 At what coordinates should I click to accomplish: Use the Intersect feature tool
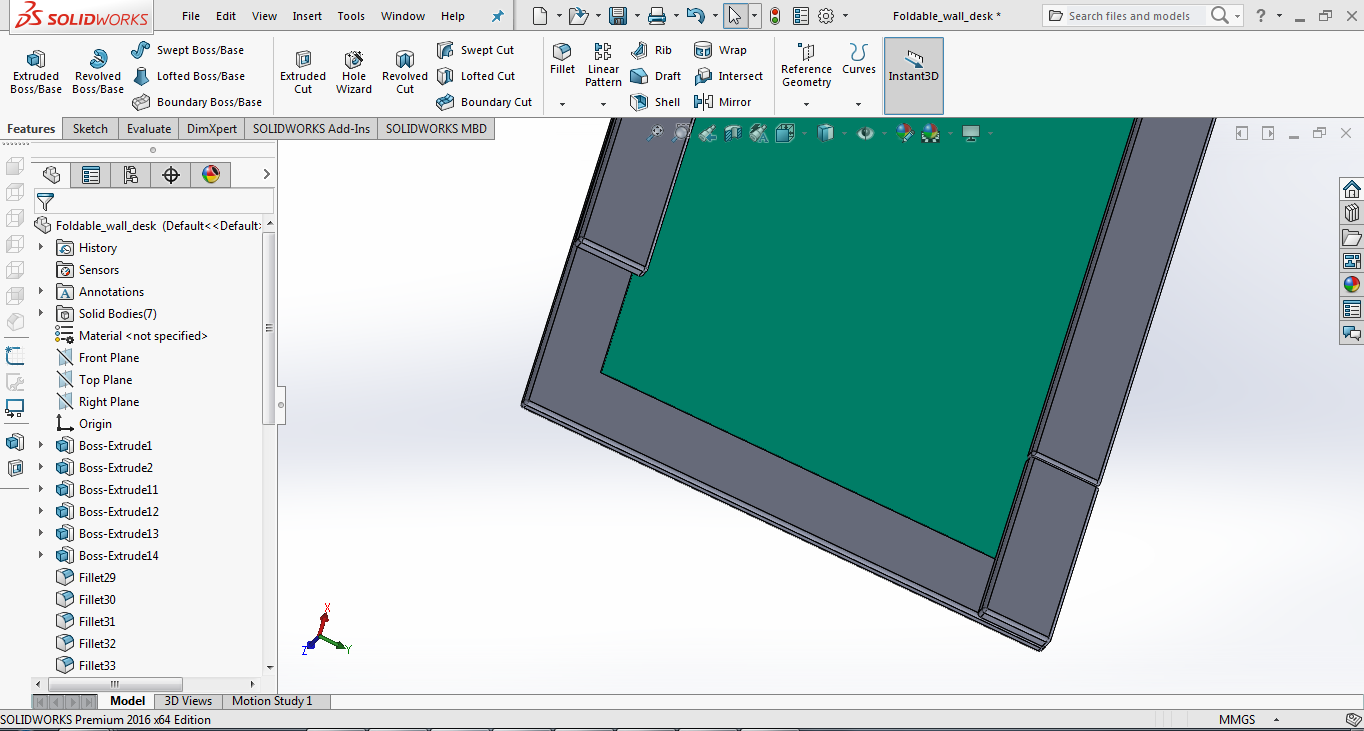(728, 76)
